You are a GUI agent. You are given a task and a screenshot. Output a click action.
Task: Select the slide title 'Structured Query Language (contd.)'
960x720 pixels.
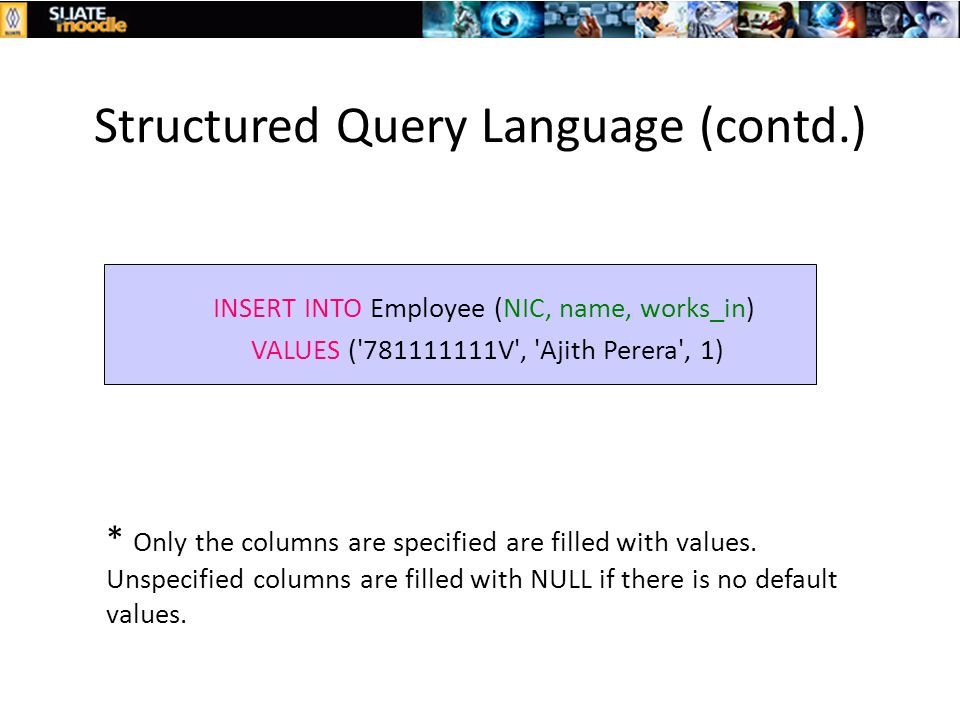pyautogui.click(x=479, y=127)
